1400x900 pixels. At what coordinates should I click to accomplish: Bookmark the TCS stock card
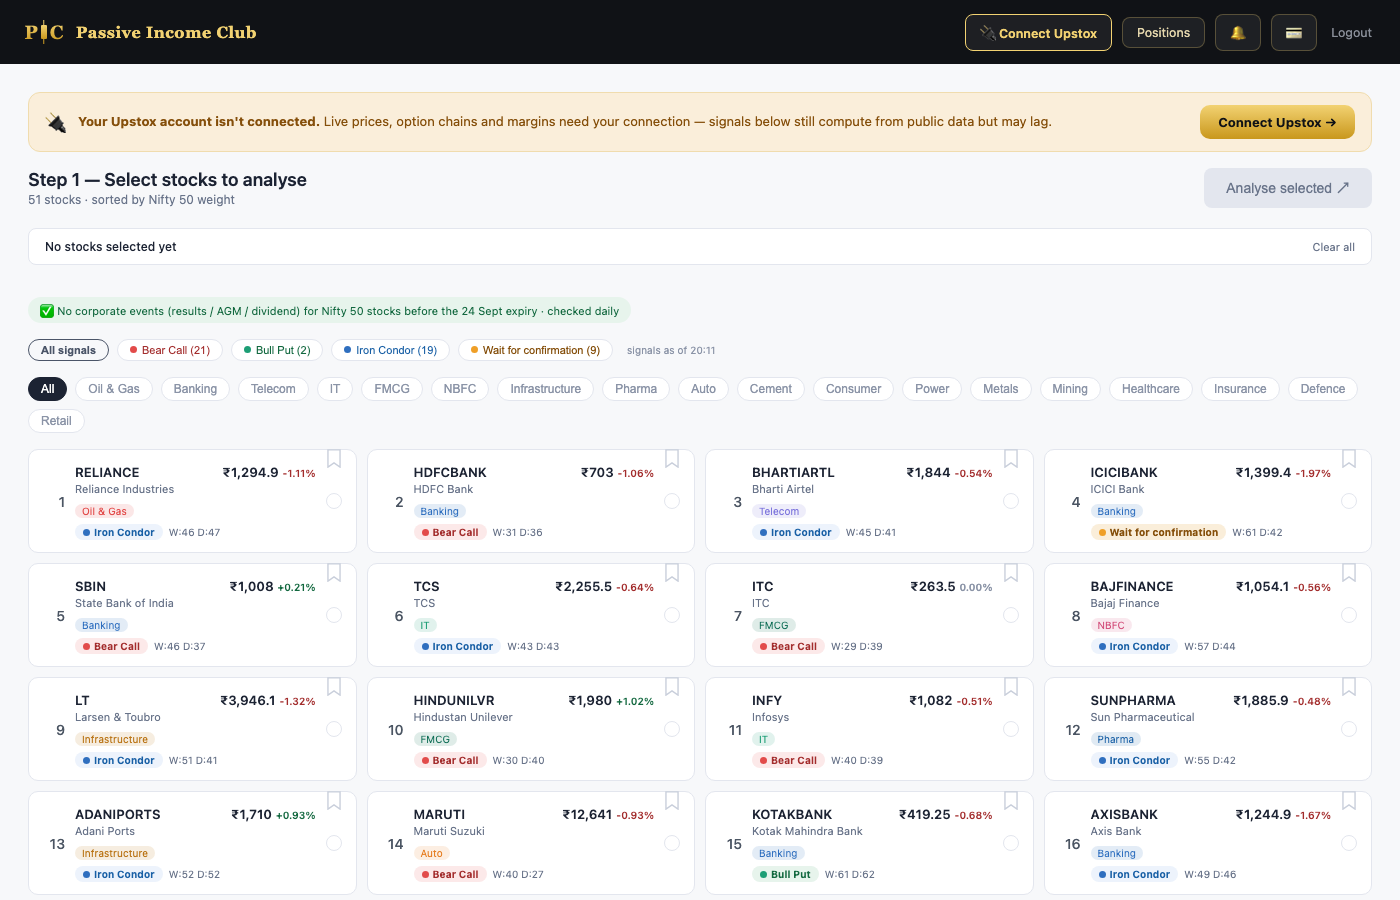[672, 573]
